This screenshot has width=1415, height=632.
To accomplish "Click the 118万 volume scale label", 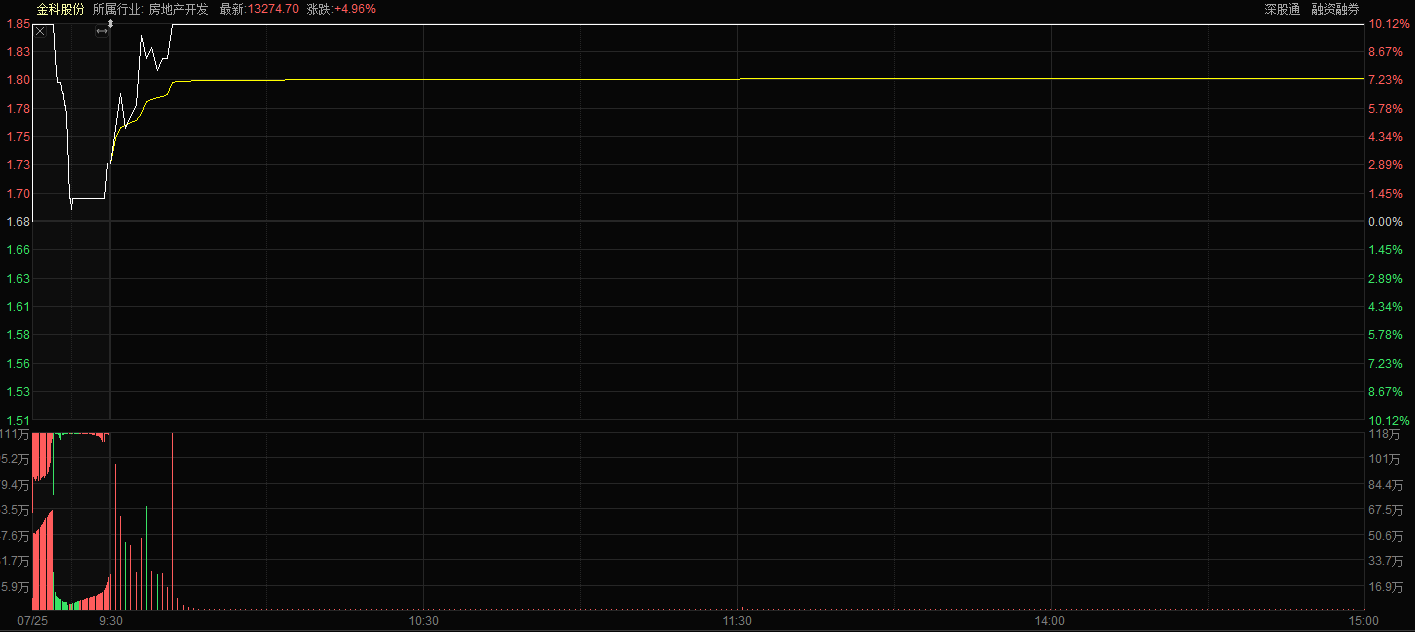I will tap(1384, 434).
